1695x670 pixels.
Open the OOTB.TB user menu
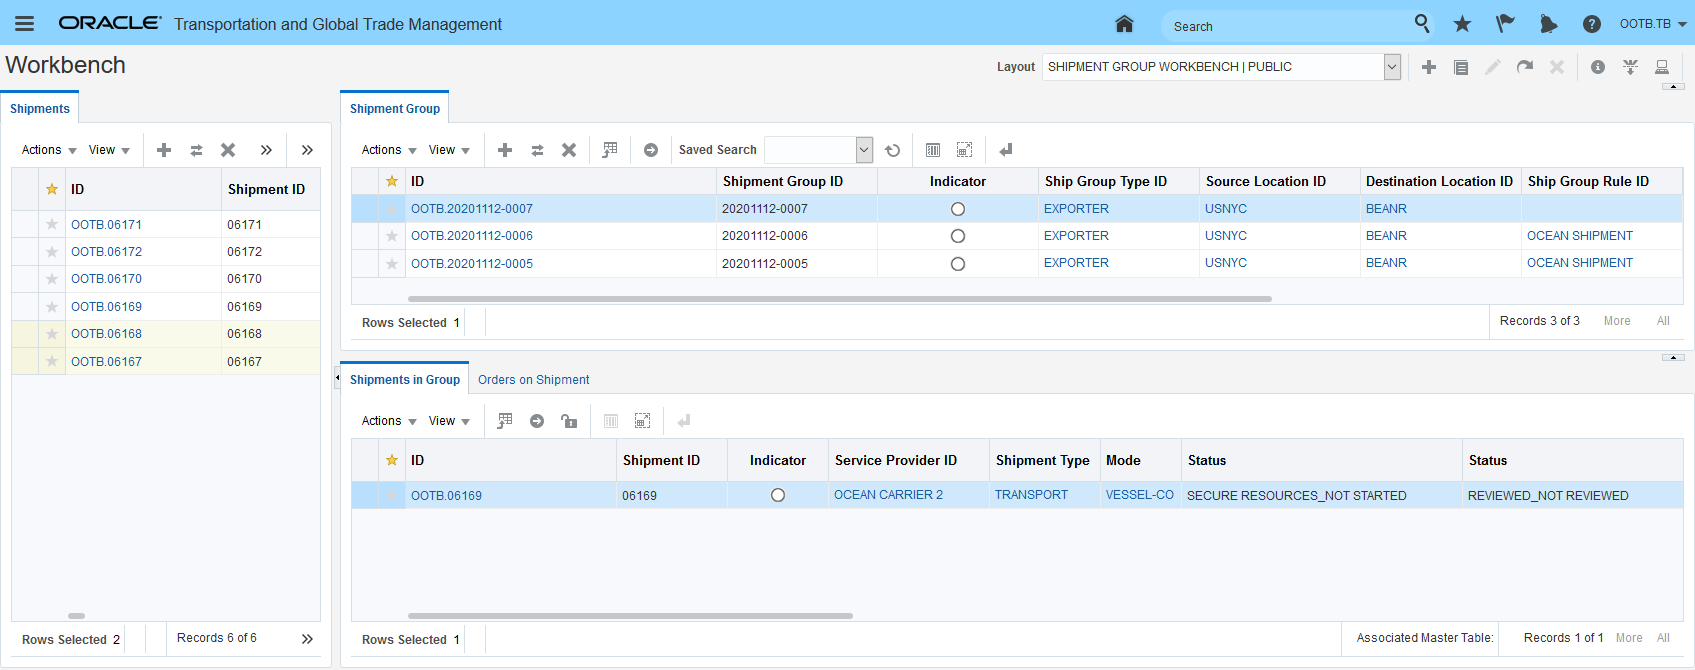point(1652,24)
